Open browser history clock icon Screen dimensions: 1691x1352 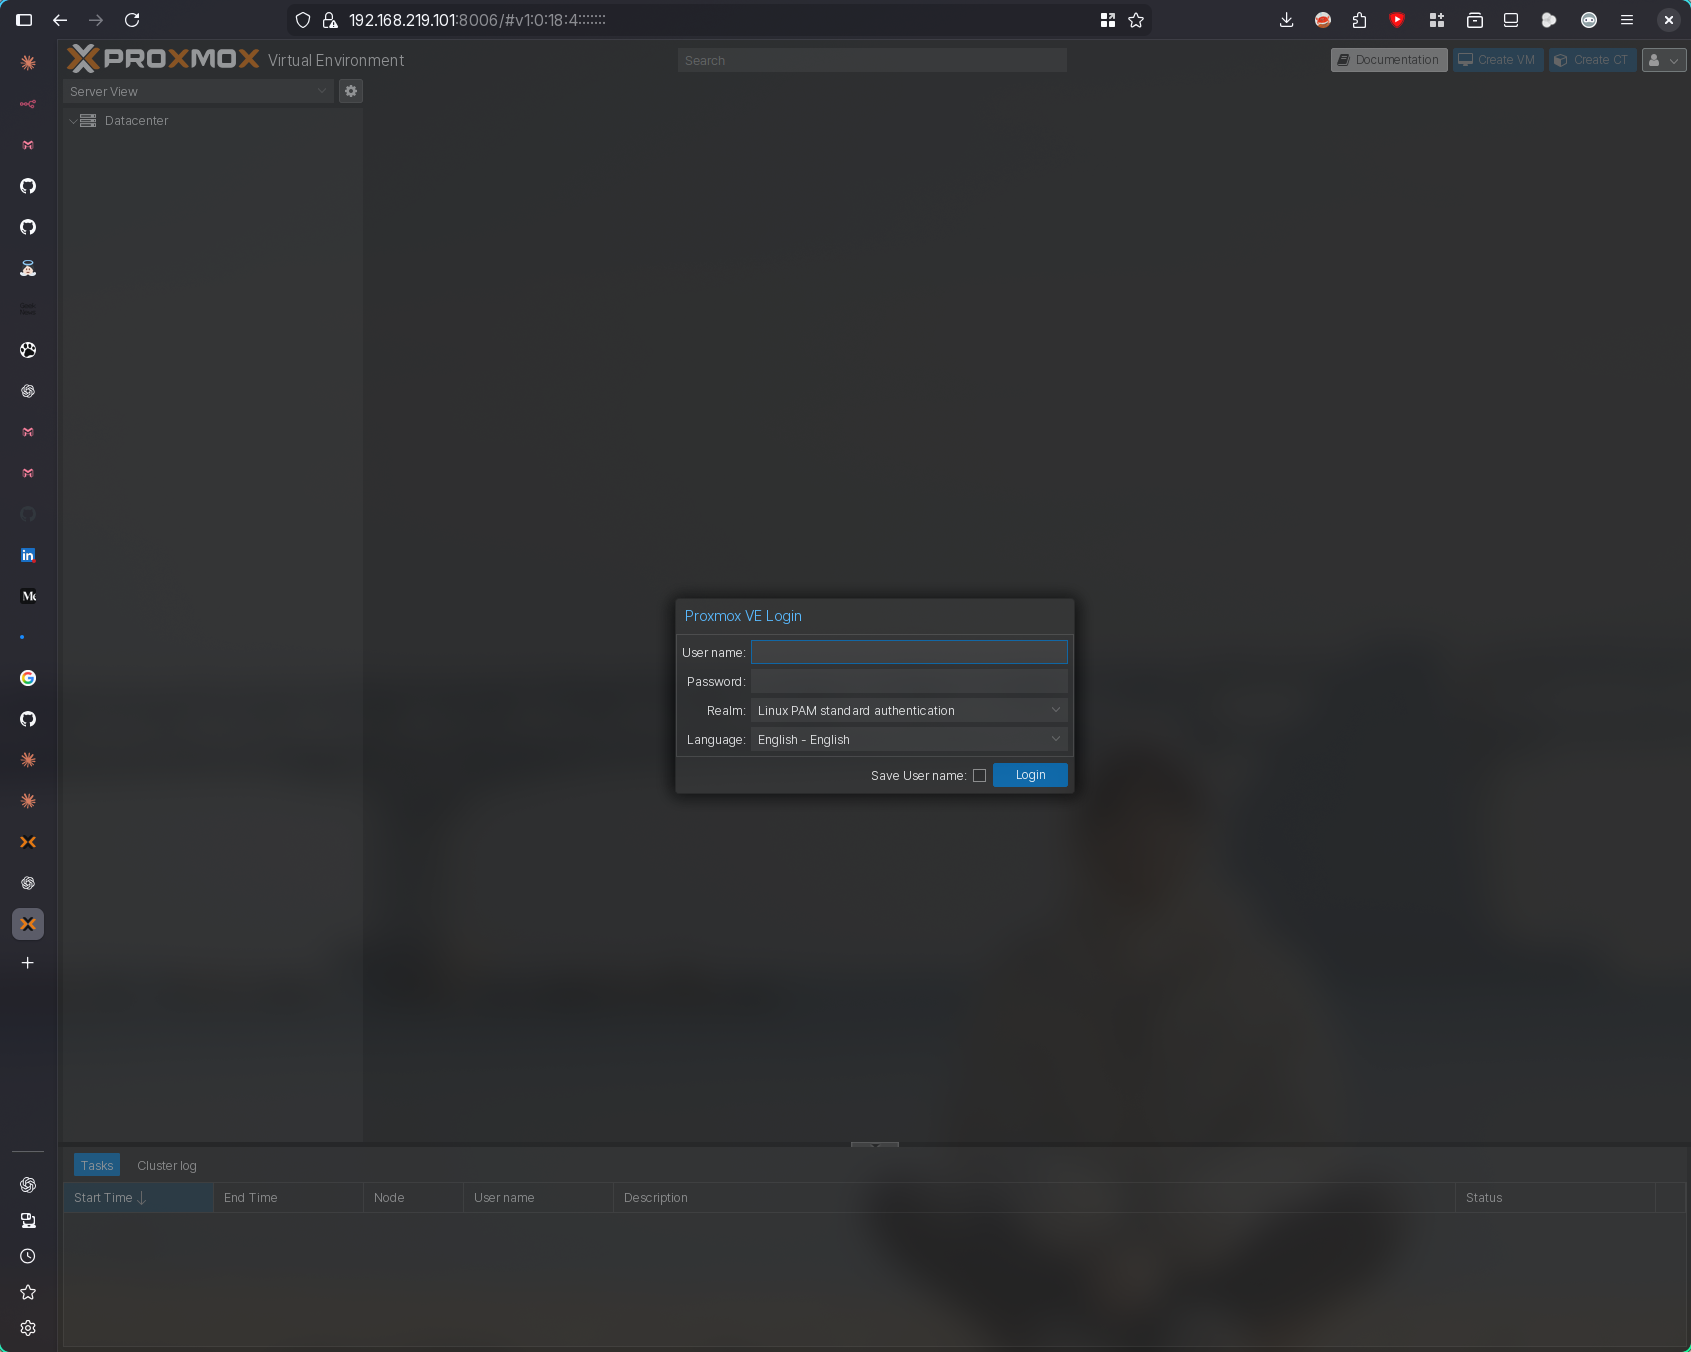[28, 1256]
